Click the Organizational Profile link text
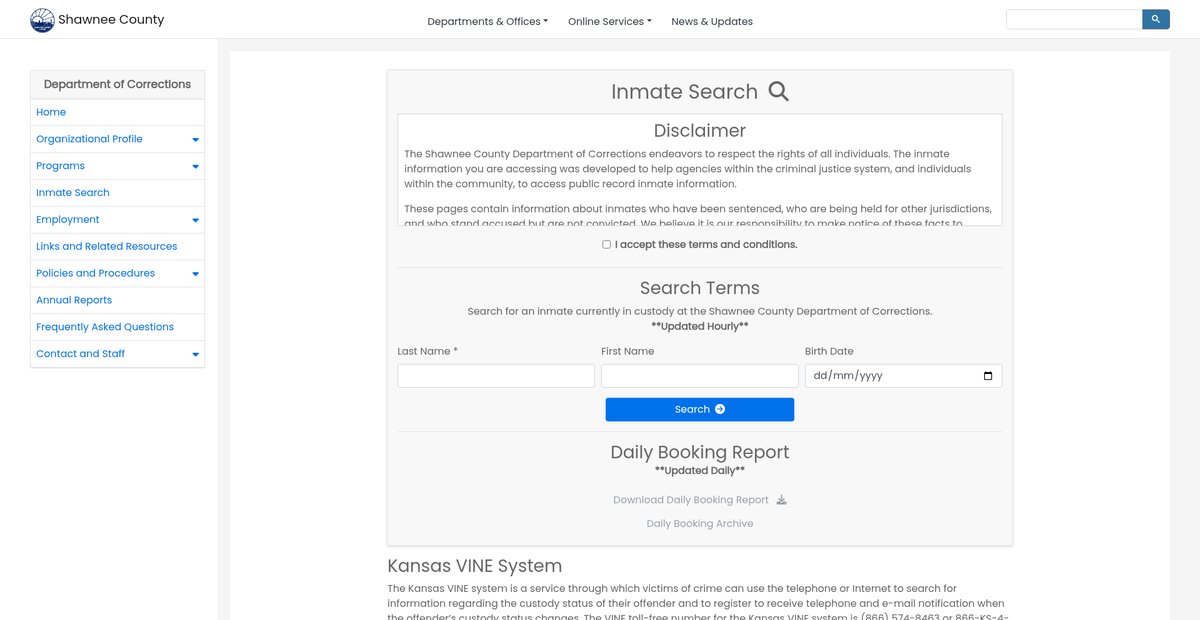The image size is (1200, 620). (89, 139)
